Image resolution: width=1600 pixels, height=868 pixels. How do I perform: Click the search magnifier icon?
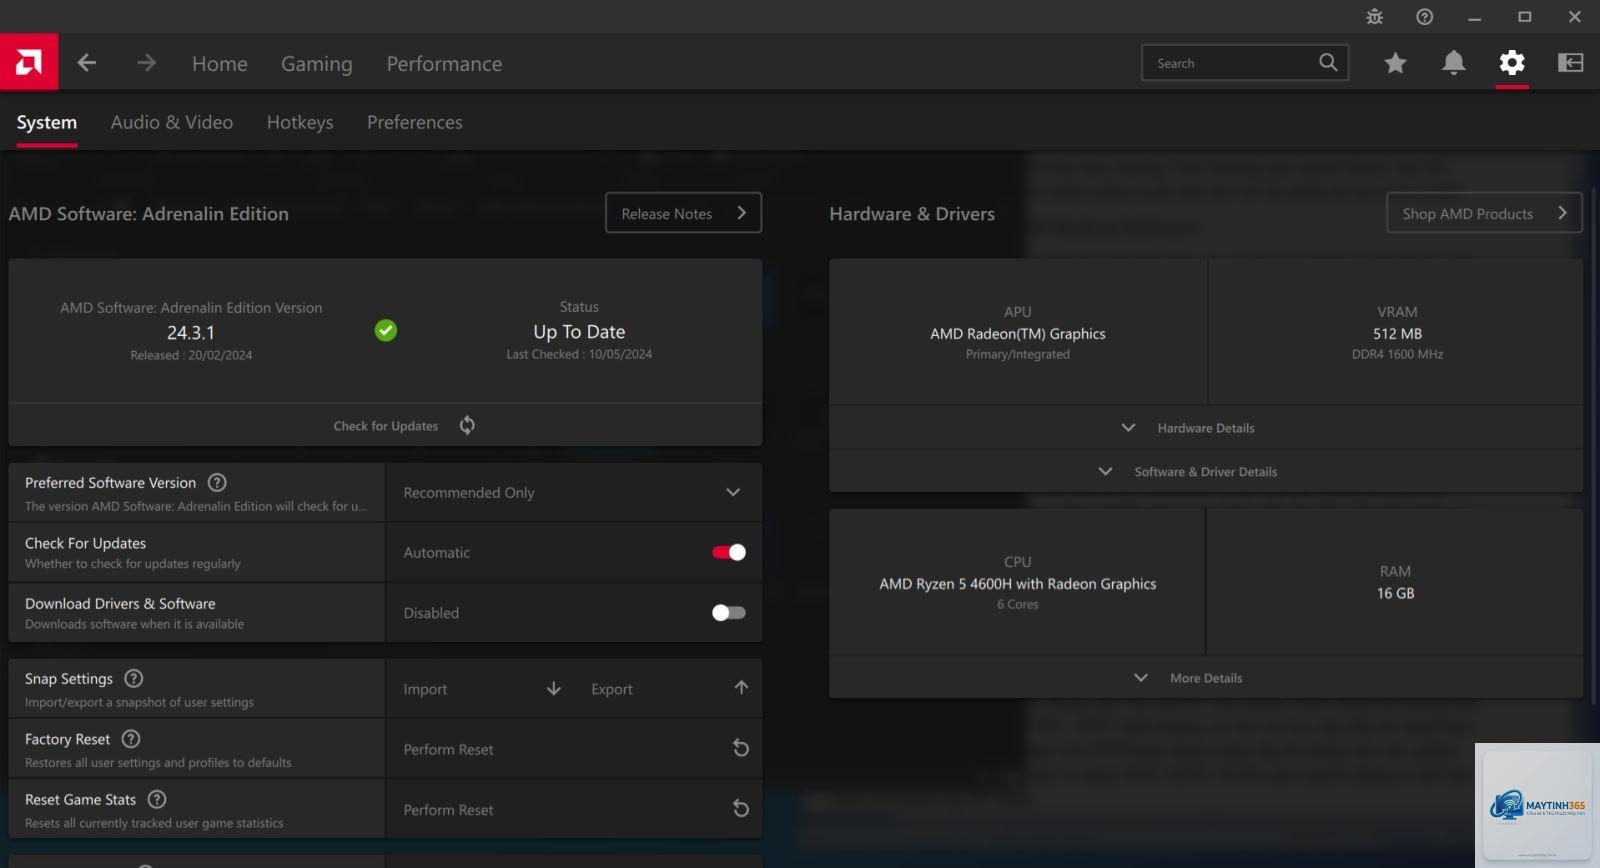coord(1328,62)
